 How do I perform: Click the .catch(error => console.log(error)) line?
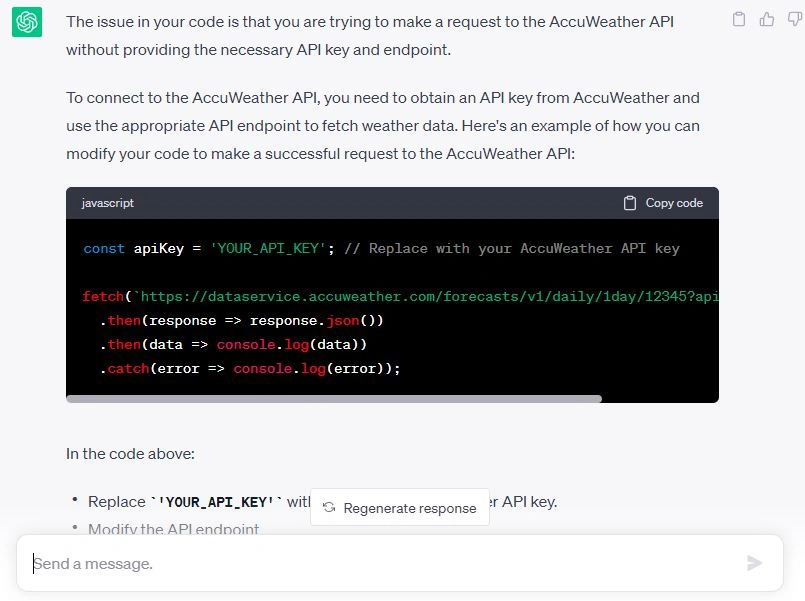tap(250, 369)
